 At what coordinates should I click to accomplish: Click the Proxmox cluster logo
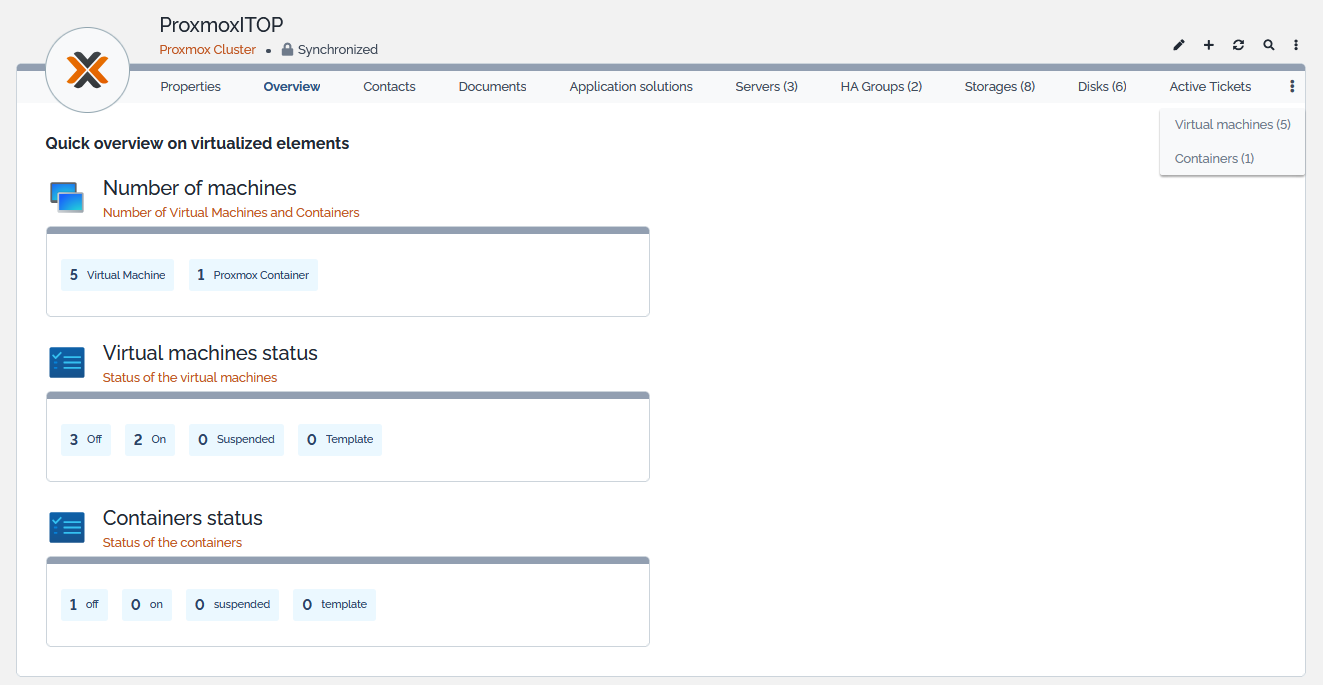(88, 70)
